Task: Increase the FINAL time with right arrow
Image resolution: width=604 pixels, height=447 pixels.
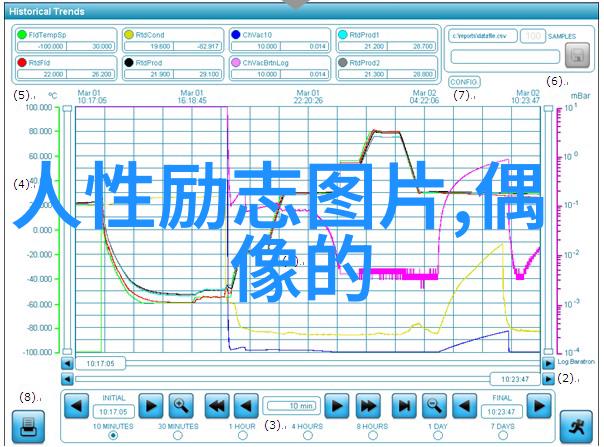Action: click(x=539, y=406)
